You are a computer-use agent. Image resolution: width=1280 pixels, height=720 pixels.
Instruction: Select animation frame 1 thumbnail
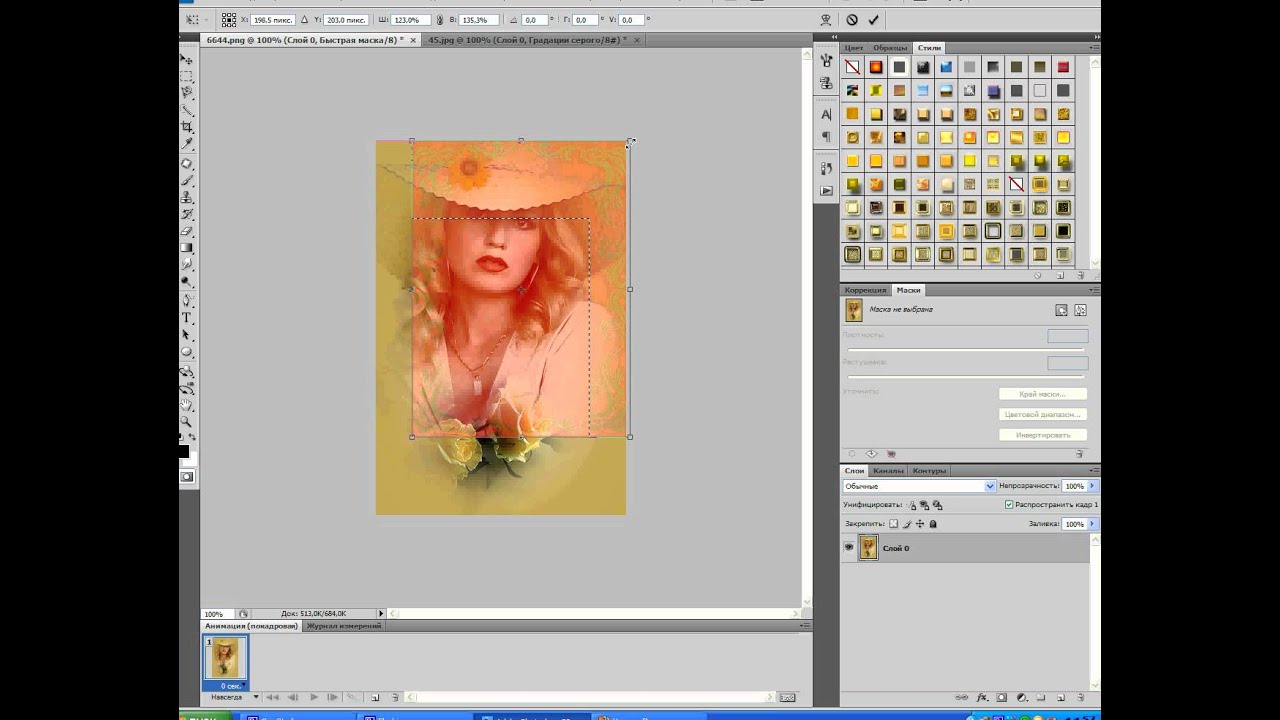click(225, 659)
